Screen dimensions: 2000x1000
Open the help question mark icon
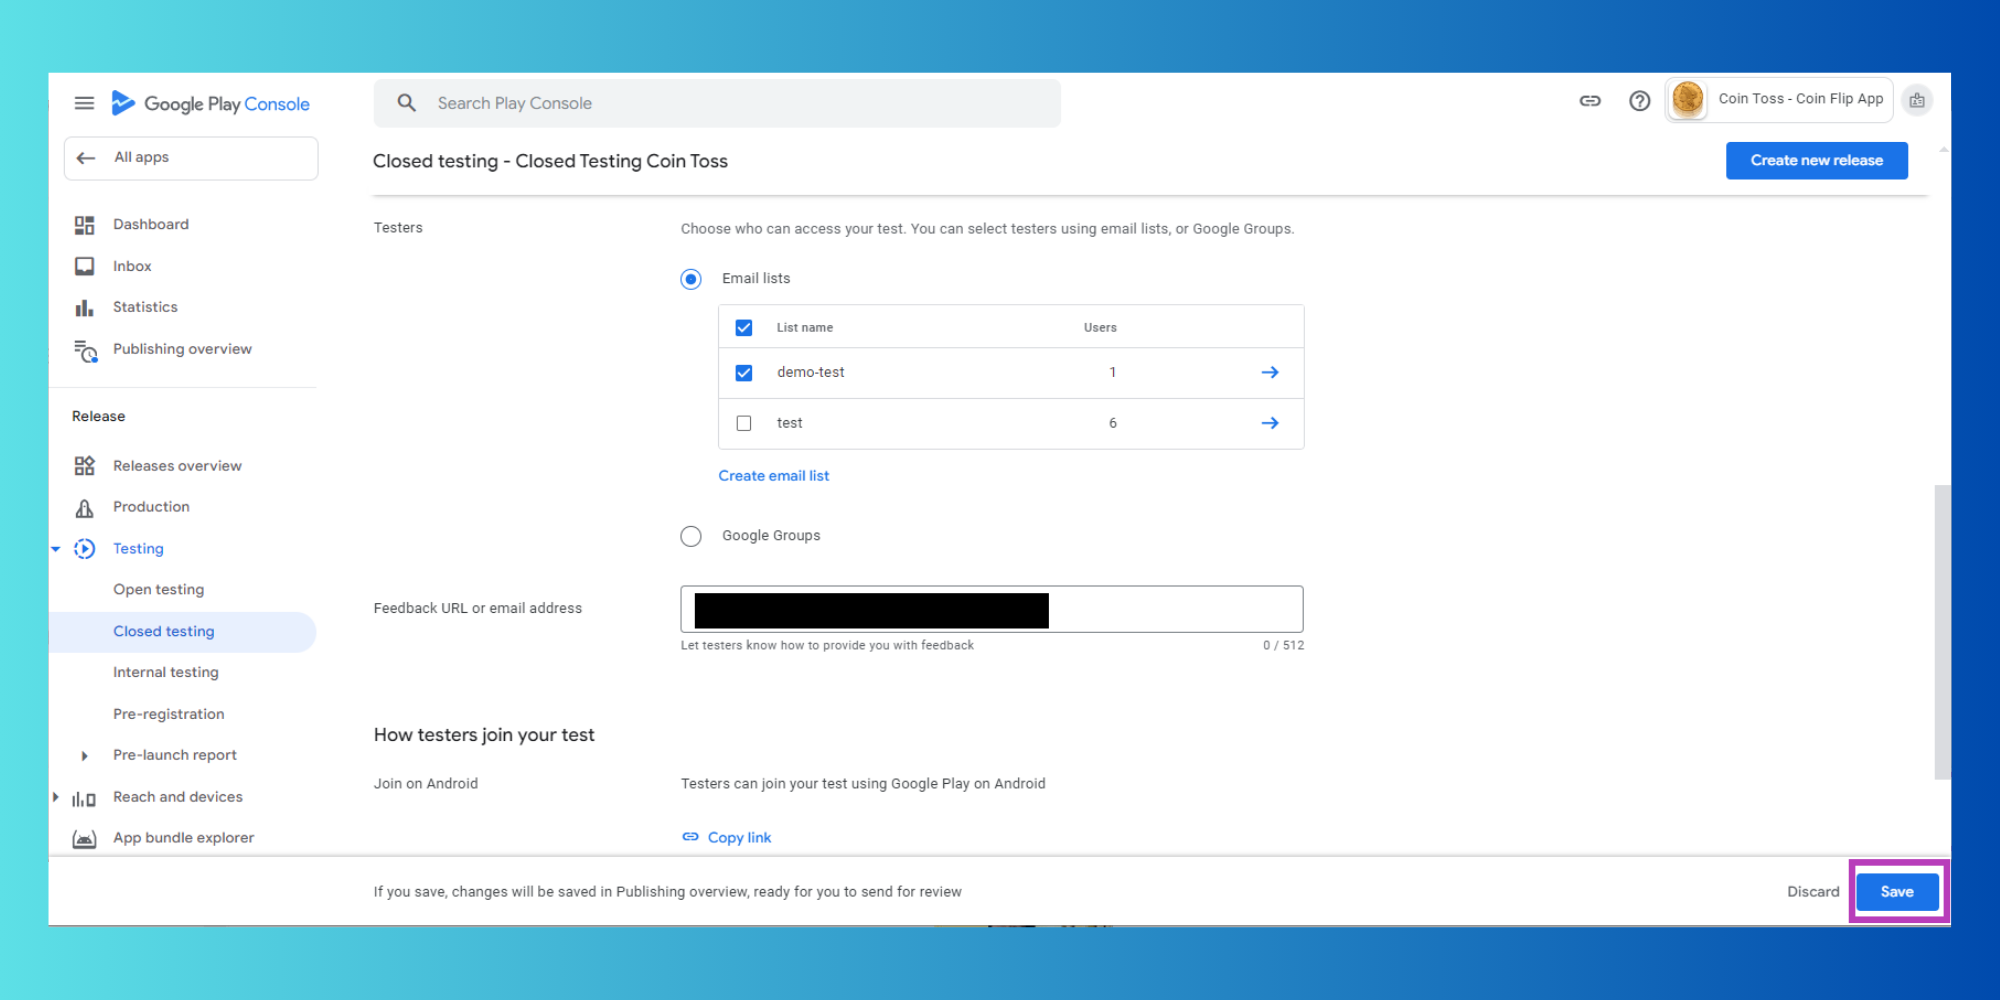pos(1639,100)
